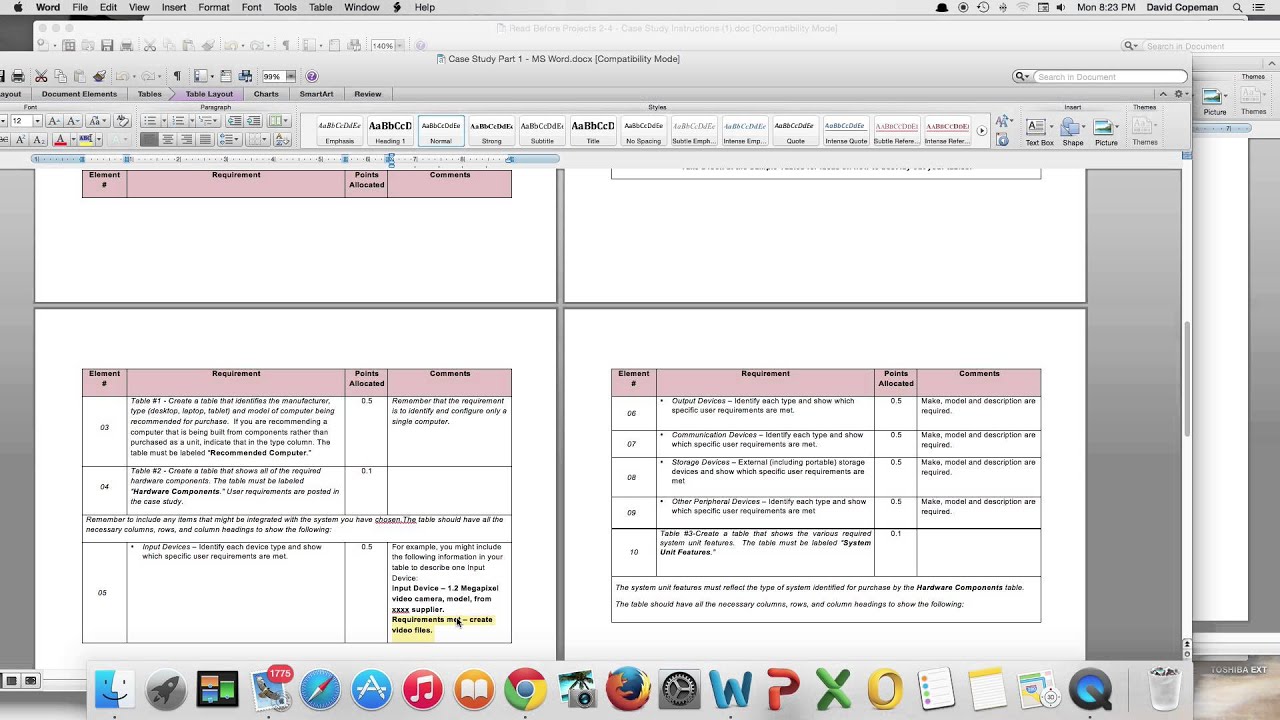Click the Copy icon in the toolbar
This screenshot has height=720, width=1280.
[60, 76]
